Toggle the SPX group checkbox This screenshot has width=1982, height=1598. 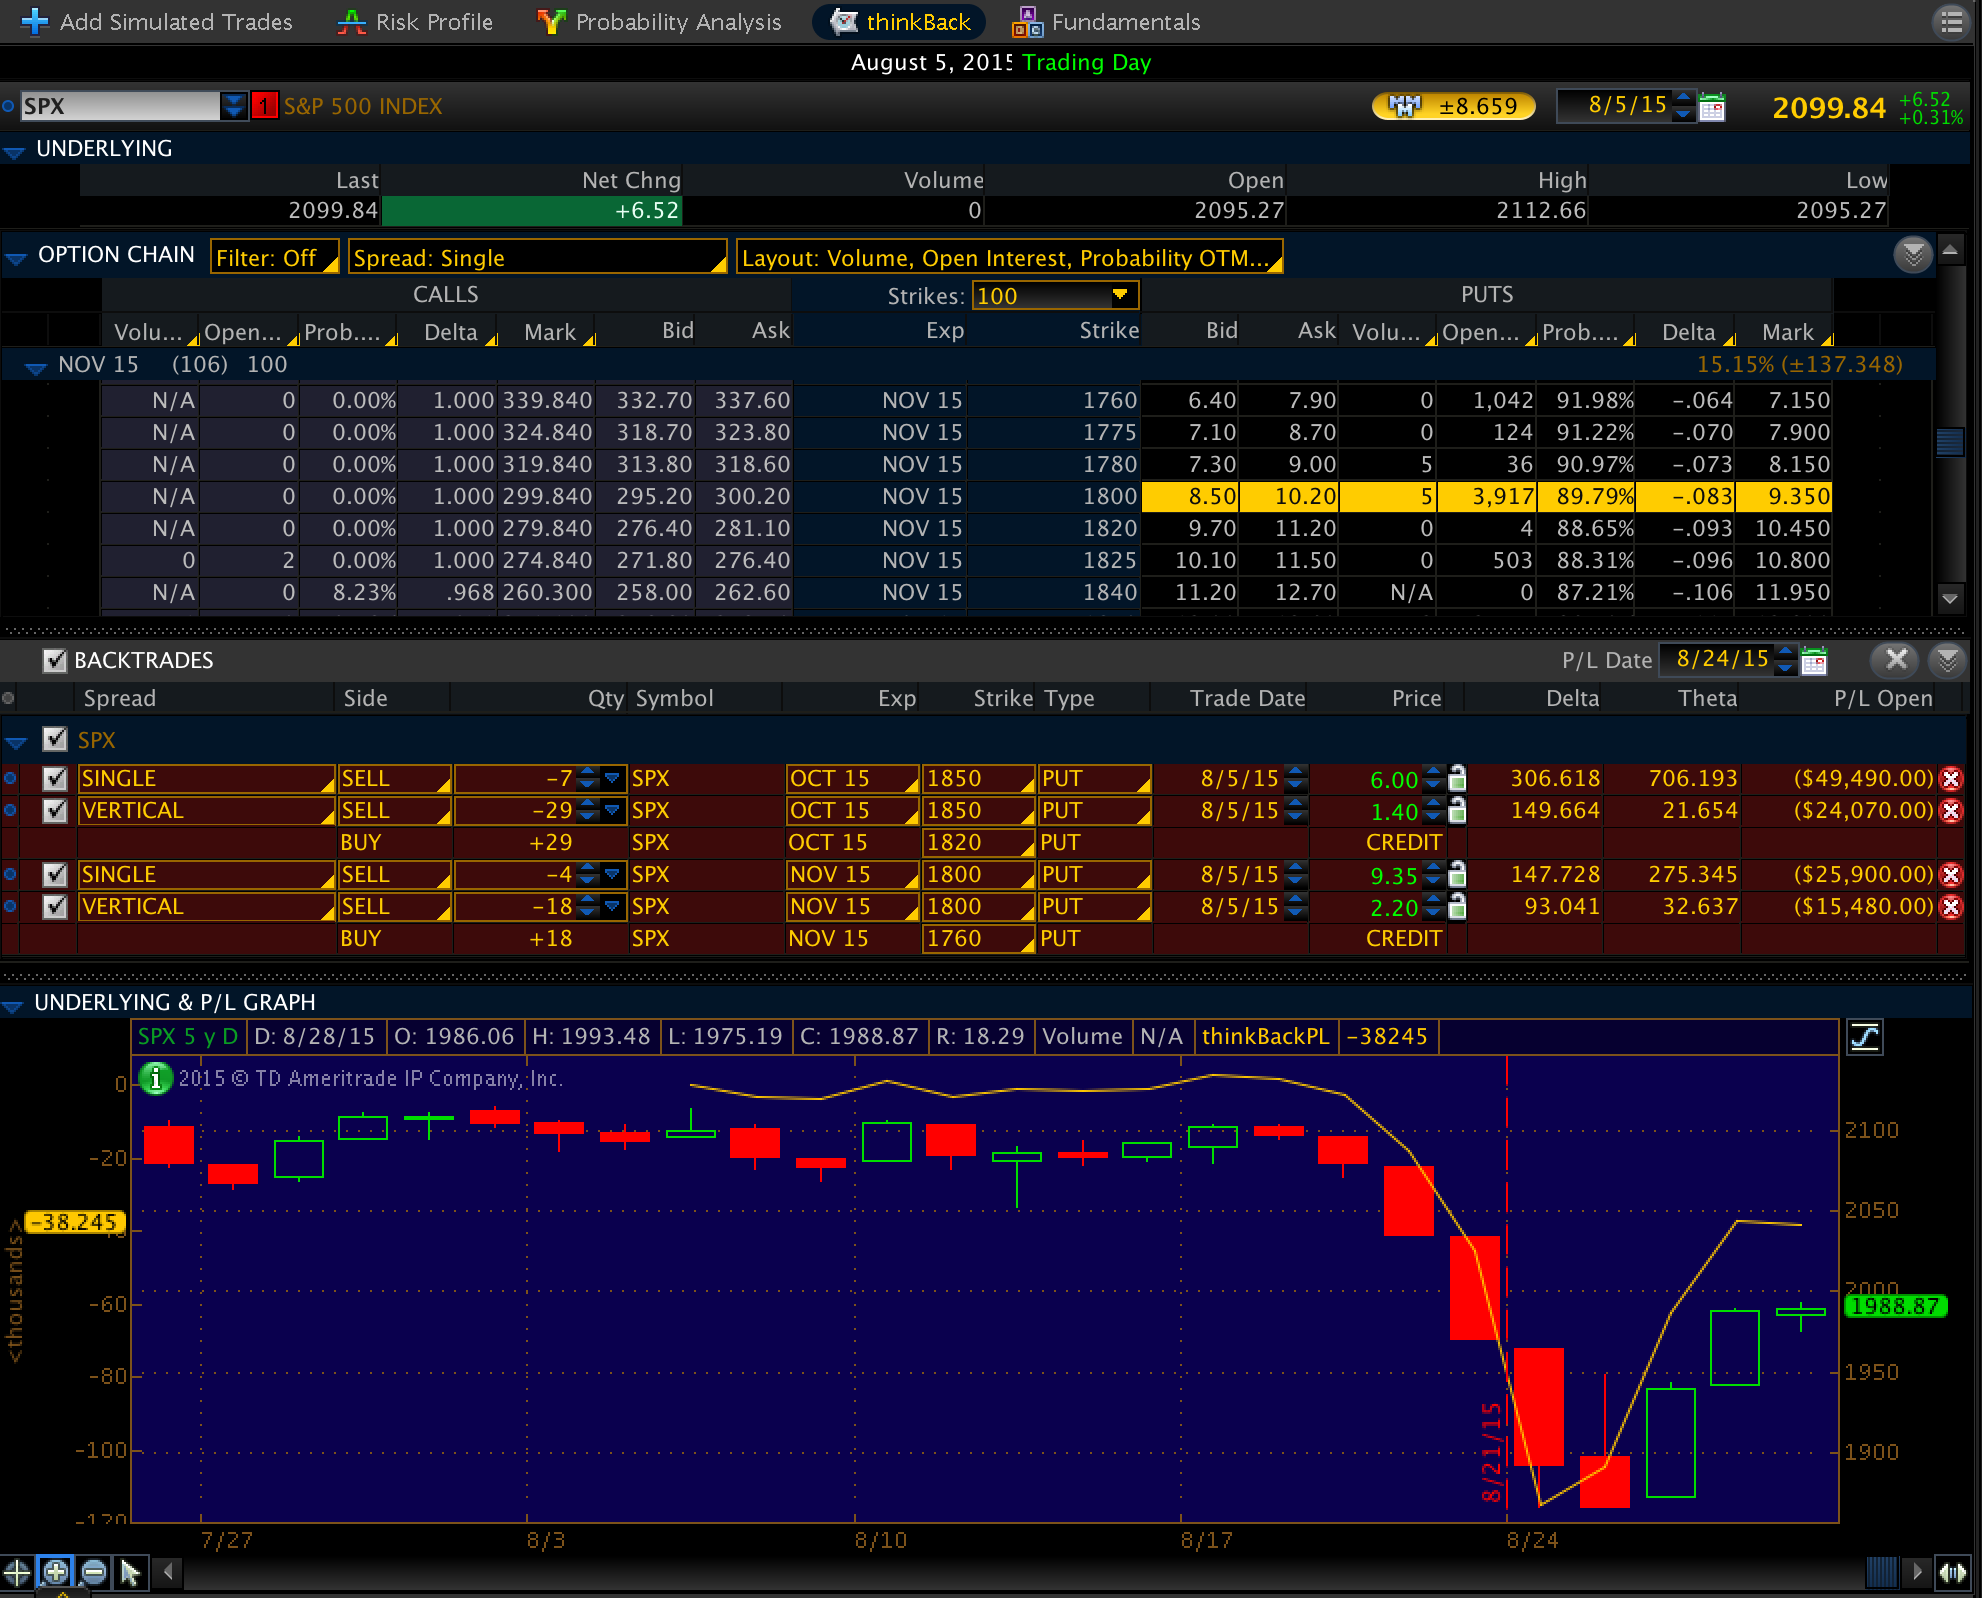coord(55,739)
